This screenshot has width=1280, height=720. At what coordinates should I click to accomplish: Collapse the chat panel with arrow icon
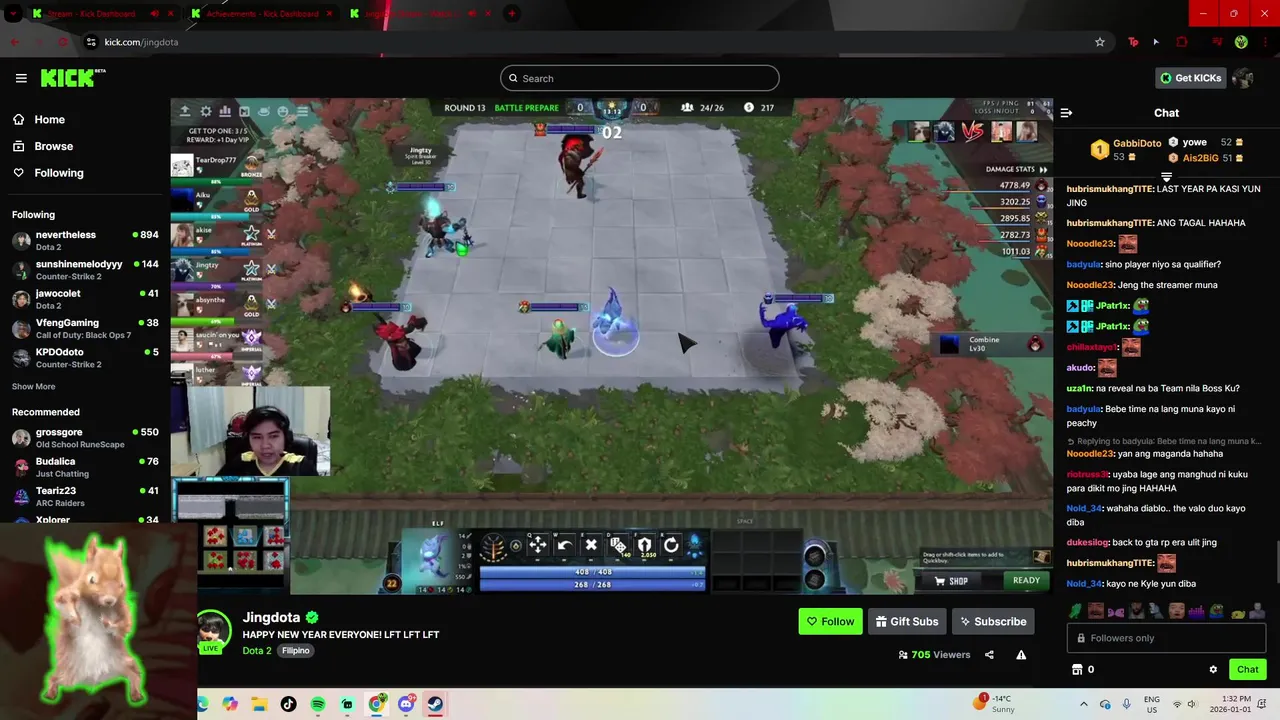click(1066, 113)
